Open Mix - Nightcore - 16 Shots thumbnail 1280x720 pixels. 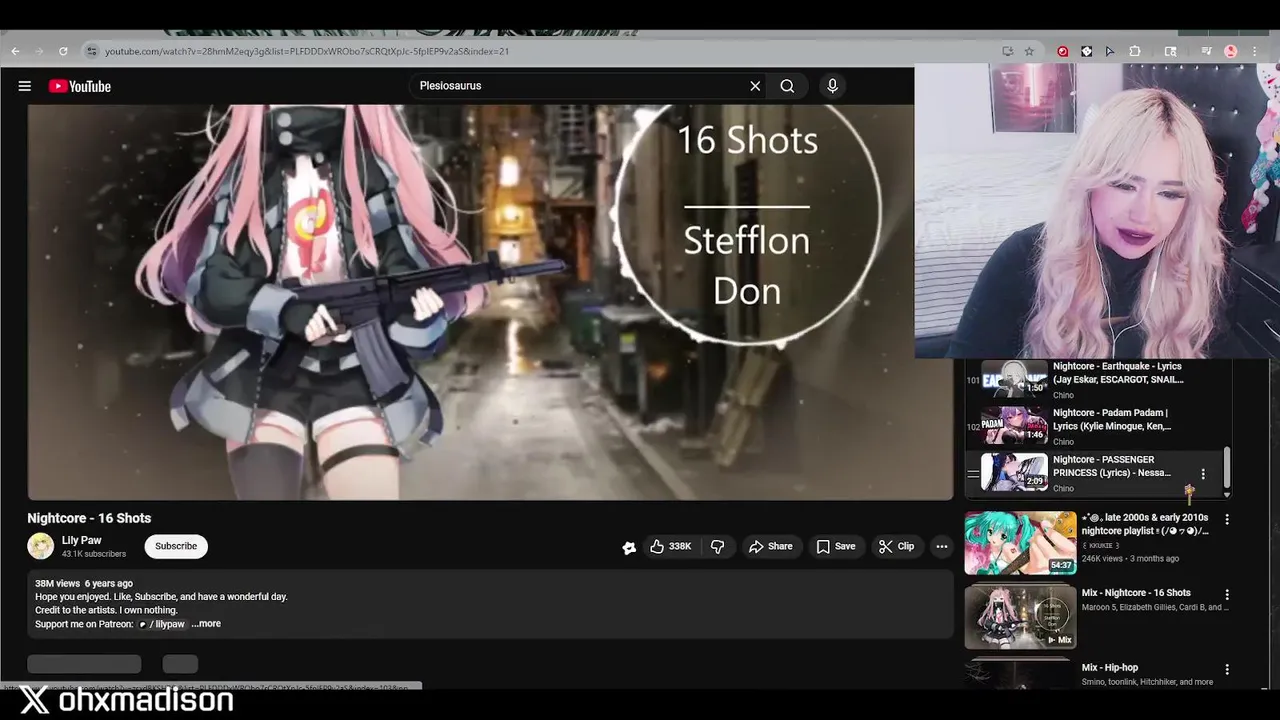1020,617
